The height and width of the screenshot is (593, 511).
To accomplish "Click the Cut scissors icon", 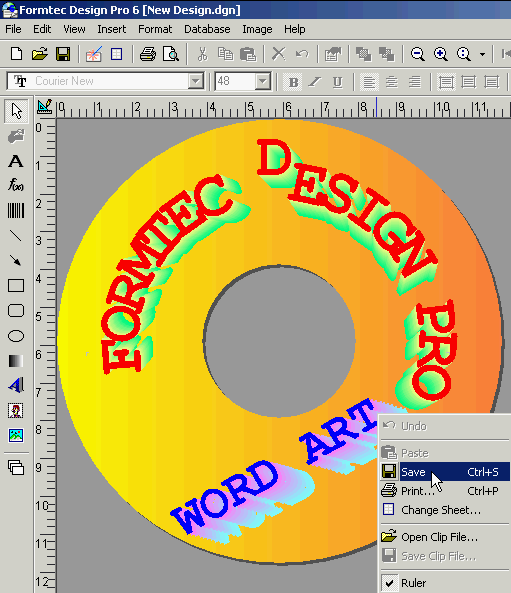I will (x=203, y=54).
